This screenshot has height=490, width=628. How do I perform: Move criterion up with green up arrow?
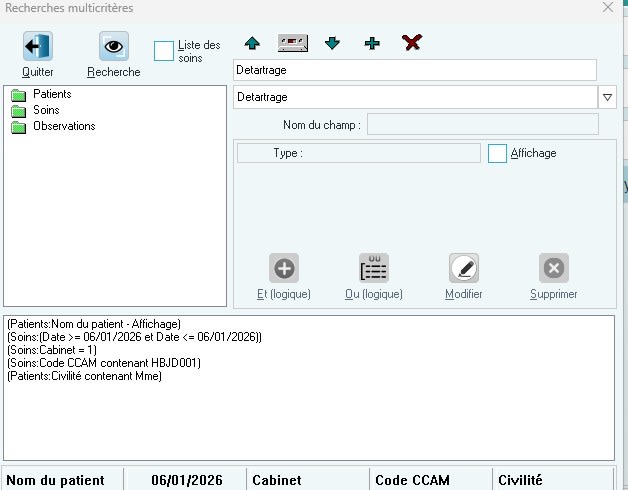(252, 43)
